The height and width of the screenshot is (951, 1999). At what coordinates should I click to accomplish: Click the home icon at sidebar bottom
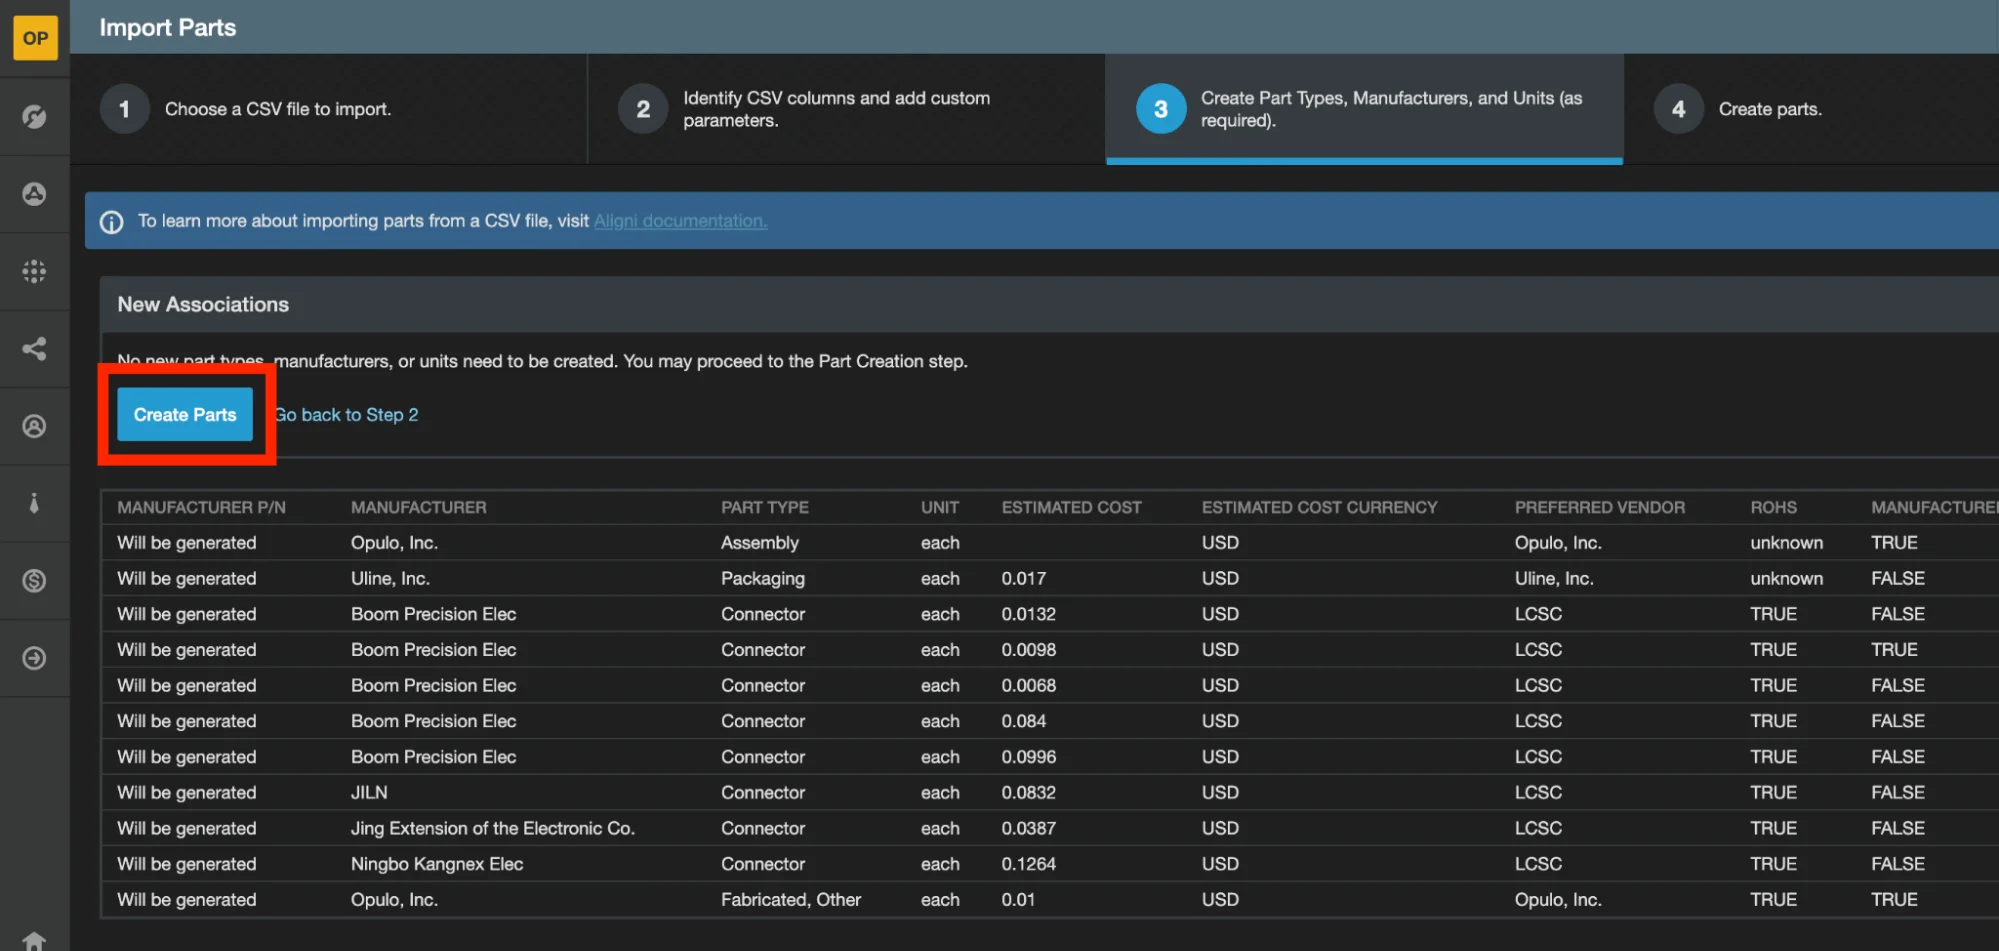[x=35, y=940]
